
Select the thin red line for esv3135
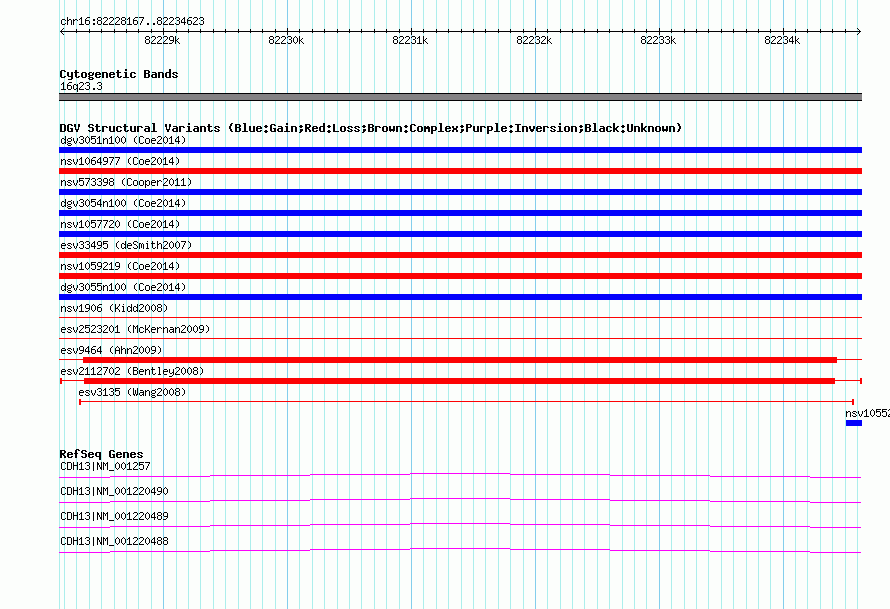coord(467,402)
